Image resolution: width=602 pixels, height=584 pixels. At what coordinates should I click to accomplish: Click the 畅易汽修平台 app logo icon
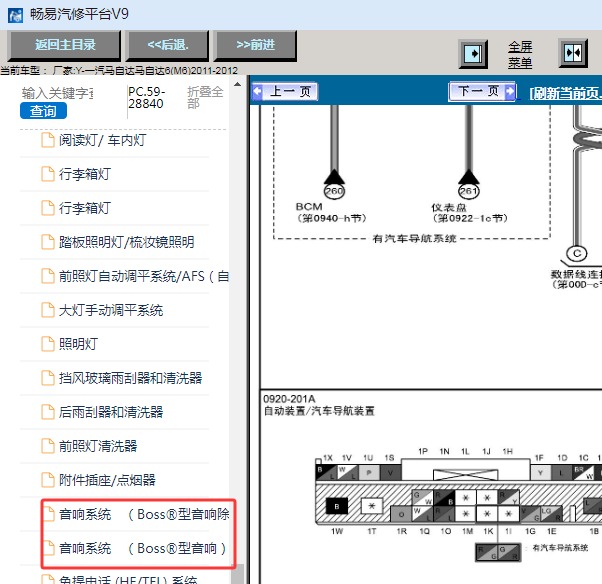(15, 15)
